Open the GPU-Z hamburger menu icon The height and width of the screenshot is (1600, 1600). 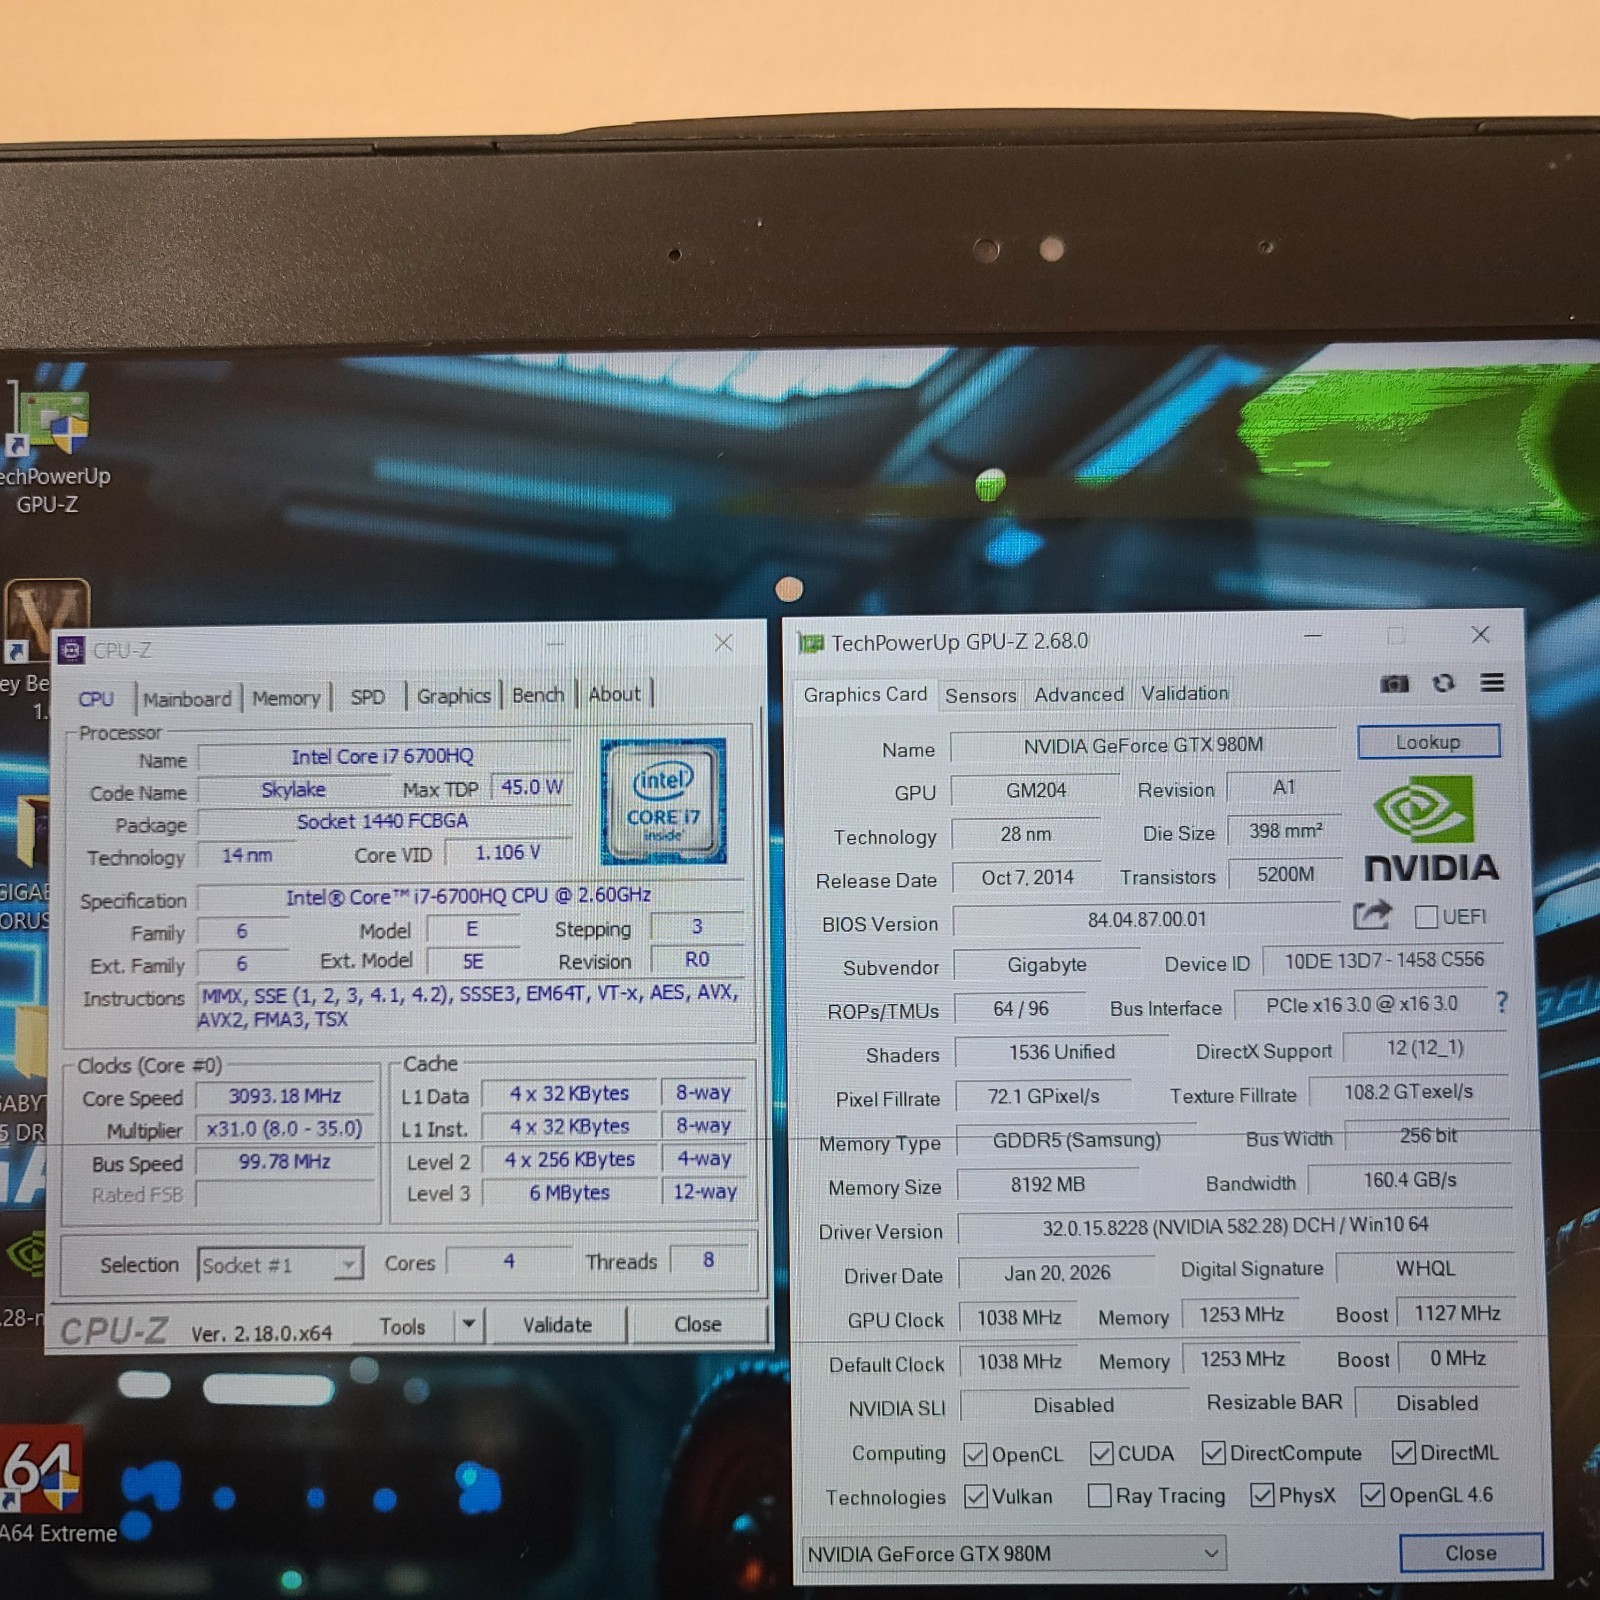coord(1492,683)
